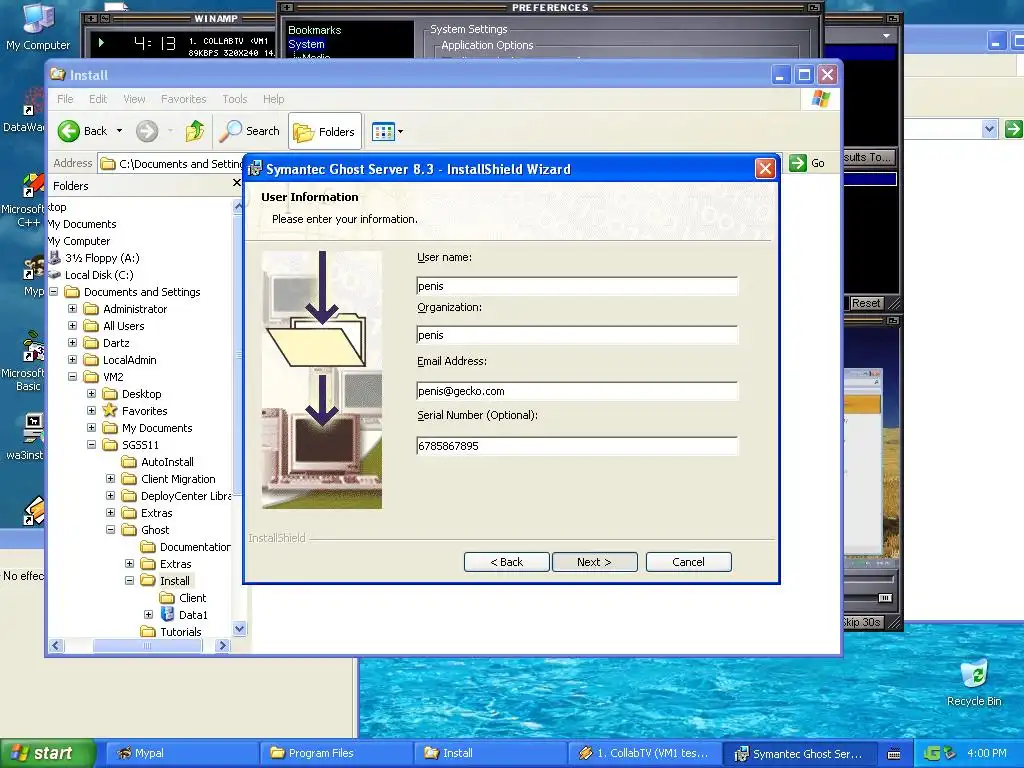
Task: Click the User name field
Action: click(577, 286)
